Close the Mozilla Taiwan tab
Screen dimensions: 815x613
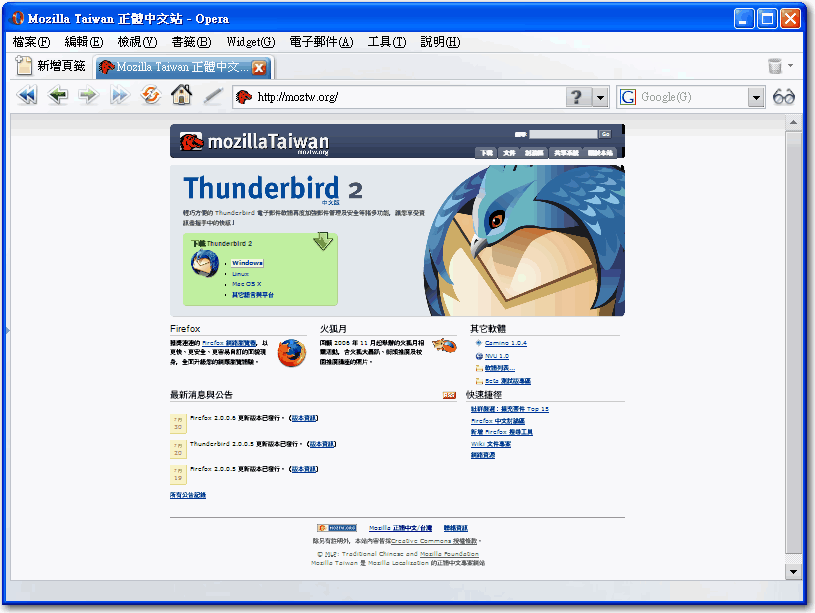coord(259,68)
